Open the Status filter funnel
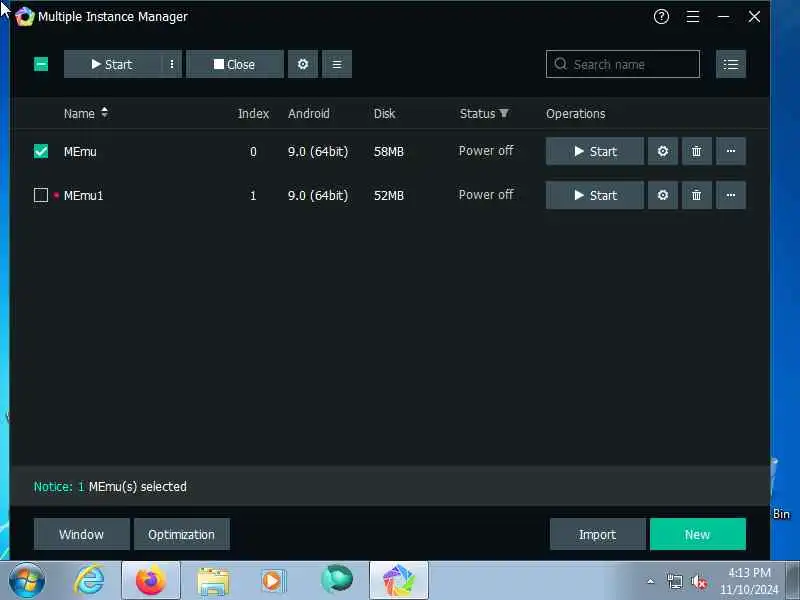Image resolution: width=800 pixels, height=600 pixels. click(504, 113)
